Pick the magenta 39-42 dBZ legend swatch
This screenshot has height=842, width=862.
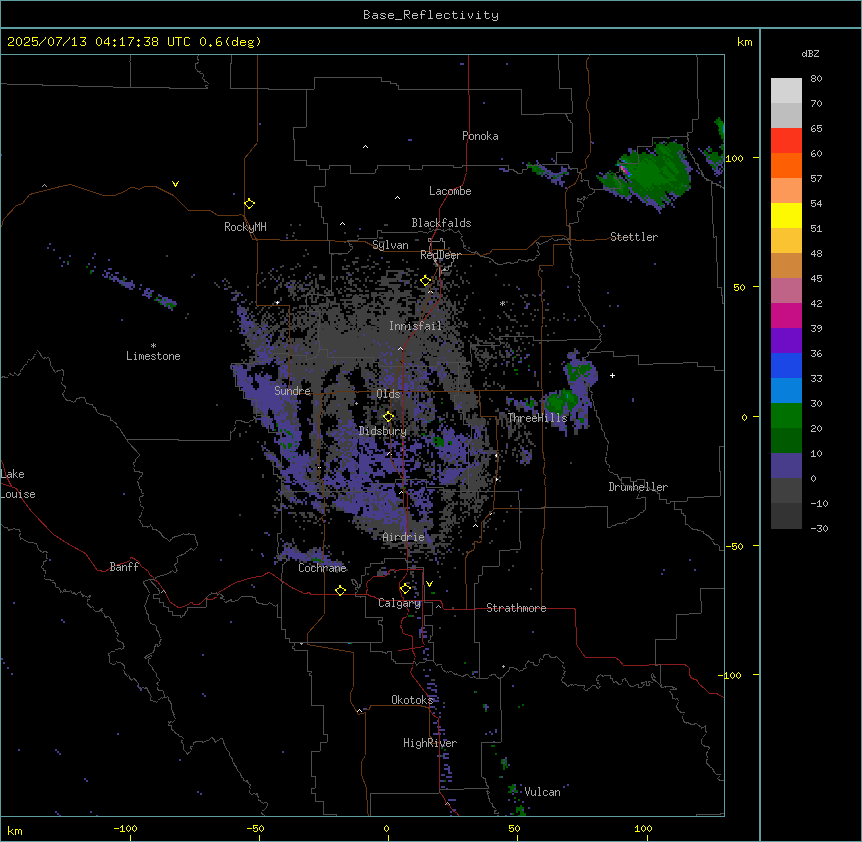point(786,315)
